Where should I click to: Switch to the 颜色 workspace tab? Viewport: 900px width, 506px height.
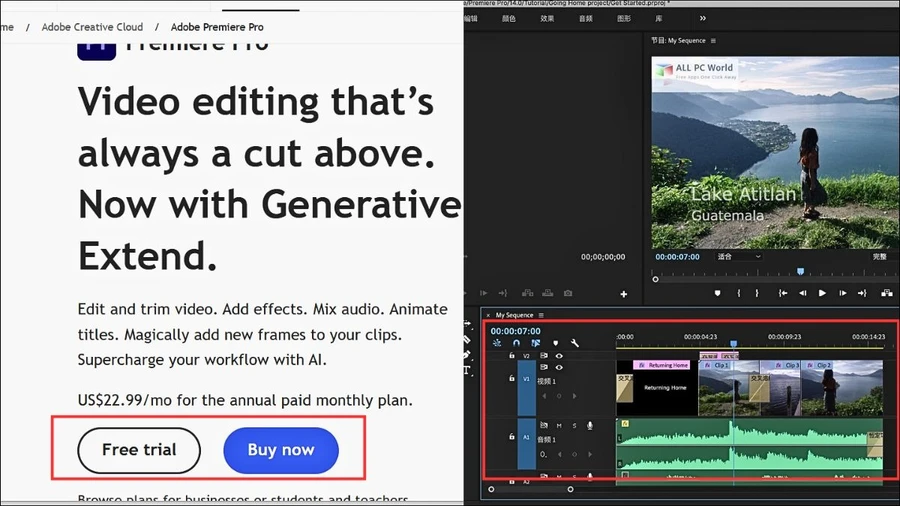point(509,18)
